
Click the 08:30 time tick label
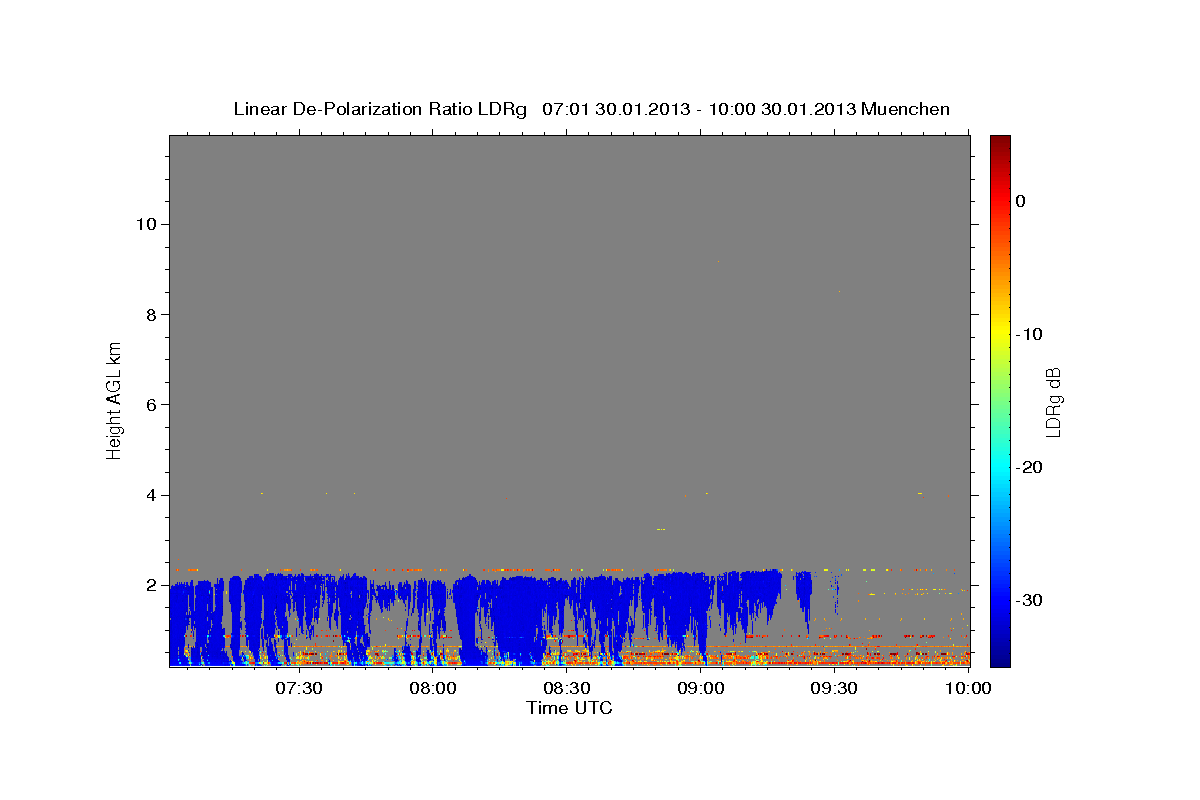(567, 689)
